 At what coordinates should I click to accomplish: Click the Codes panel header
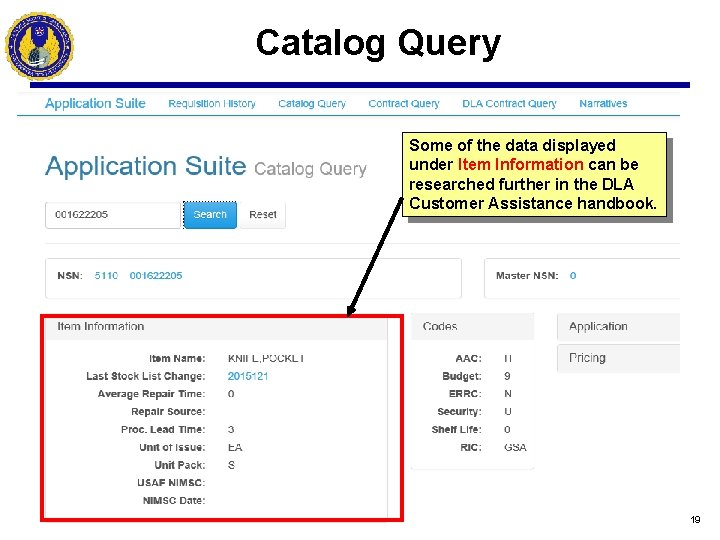472,326
